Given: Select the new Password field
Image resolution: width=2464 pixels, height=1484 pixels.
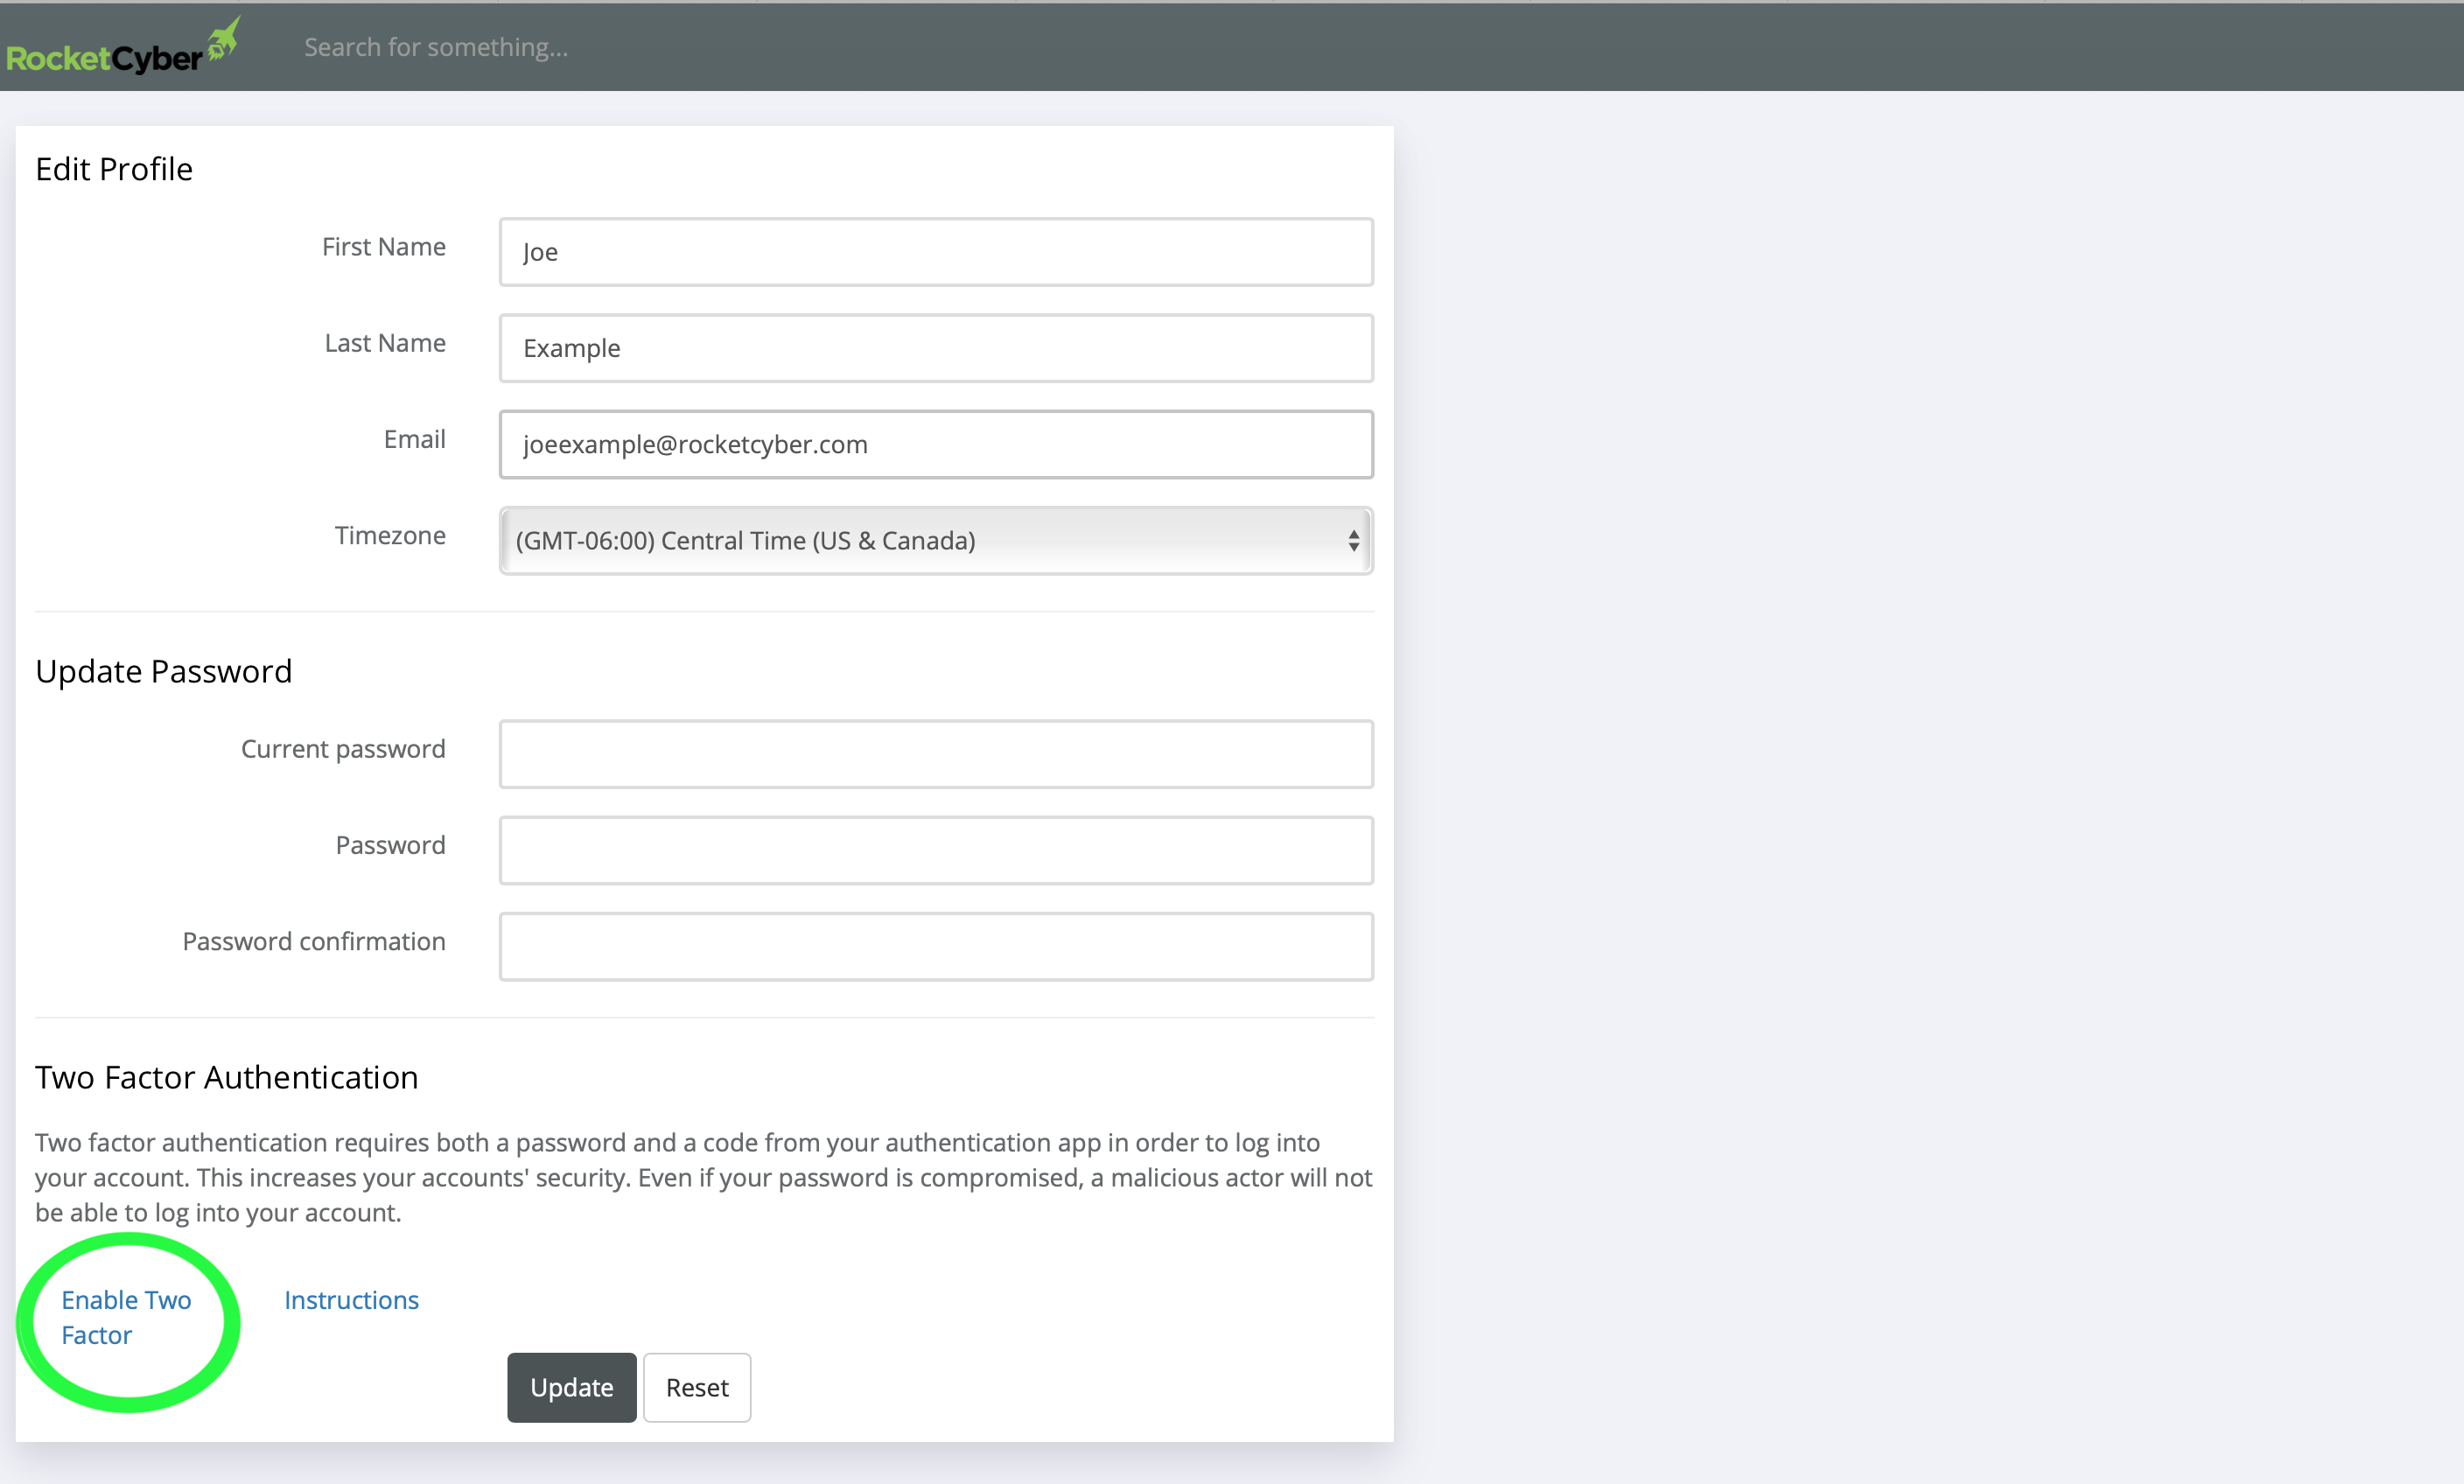Looking at the screenshot, I should (x=935, y=850).
